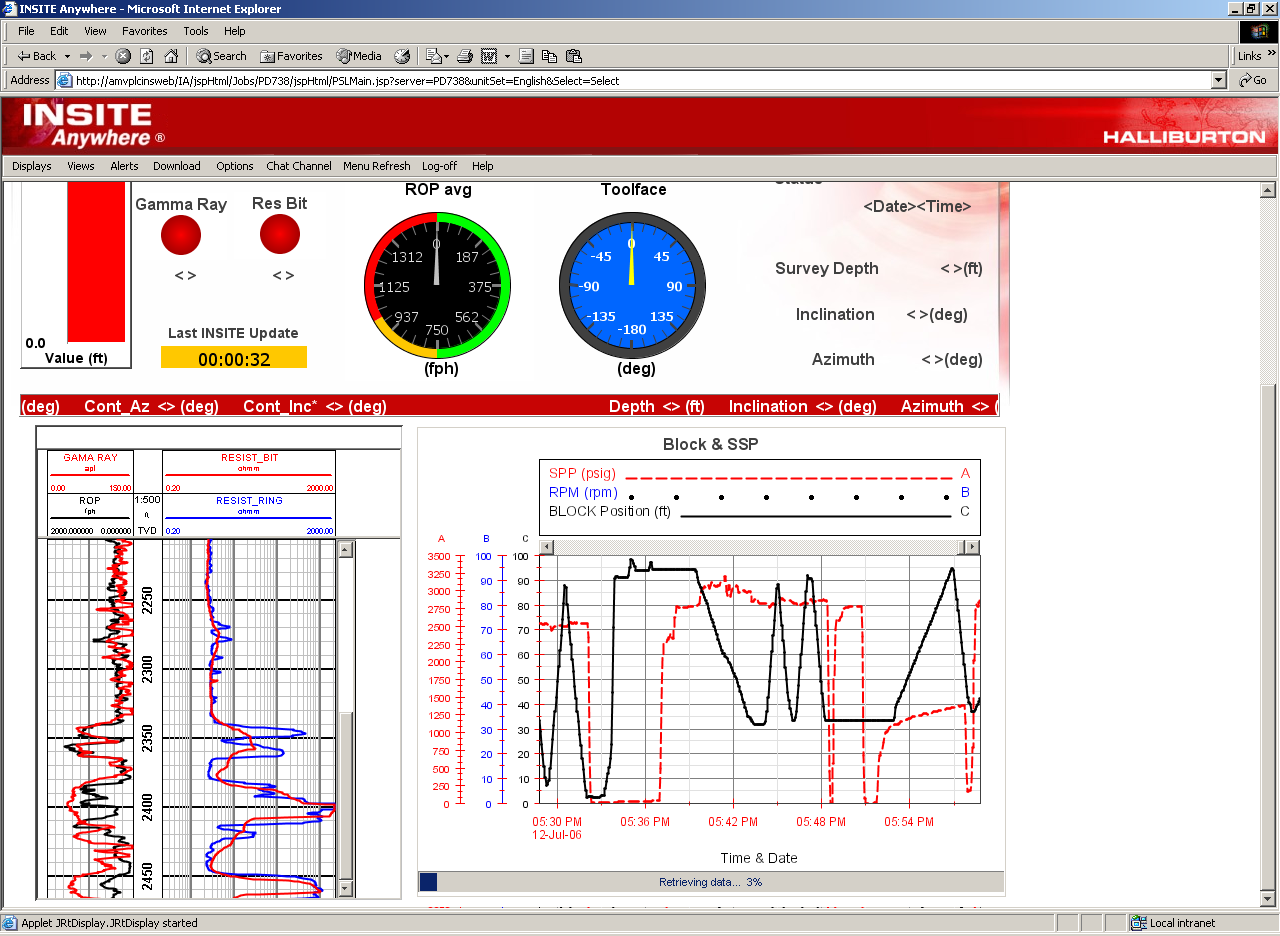Open the Views menu in INSITE
Viewport: 1280px width, 936px height.
81,166
